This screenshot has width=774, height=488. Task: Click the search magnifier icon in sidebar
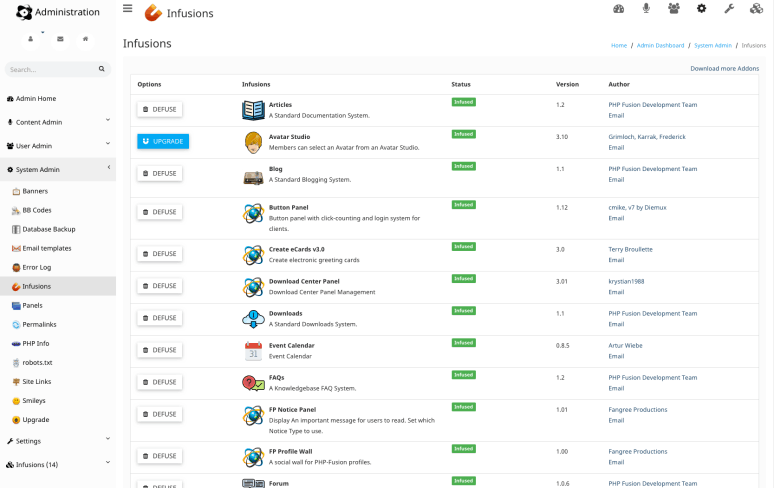101,69
